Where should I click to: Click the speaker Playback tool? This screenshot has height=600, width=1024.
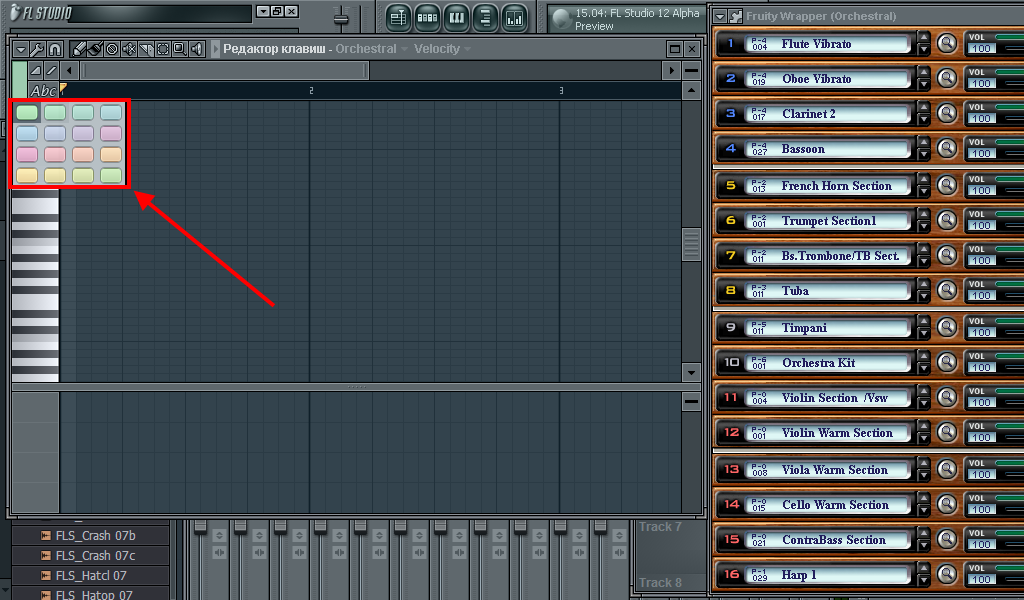tap(196, 49)
